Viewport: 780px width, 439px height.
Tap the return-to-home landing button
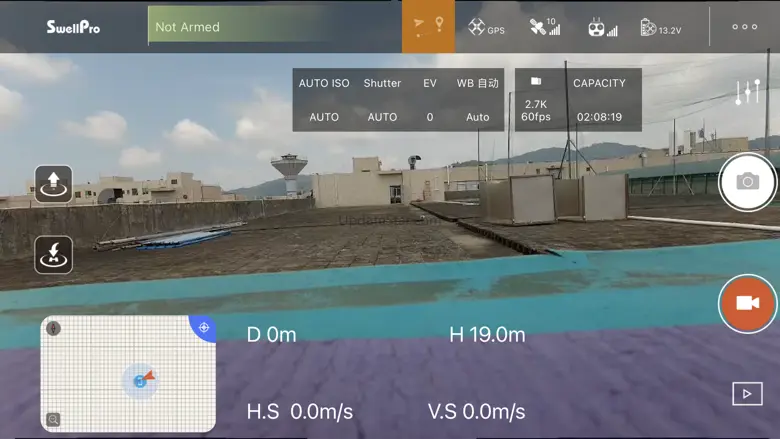point(54,255)
